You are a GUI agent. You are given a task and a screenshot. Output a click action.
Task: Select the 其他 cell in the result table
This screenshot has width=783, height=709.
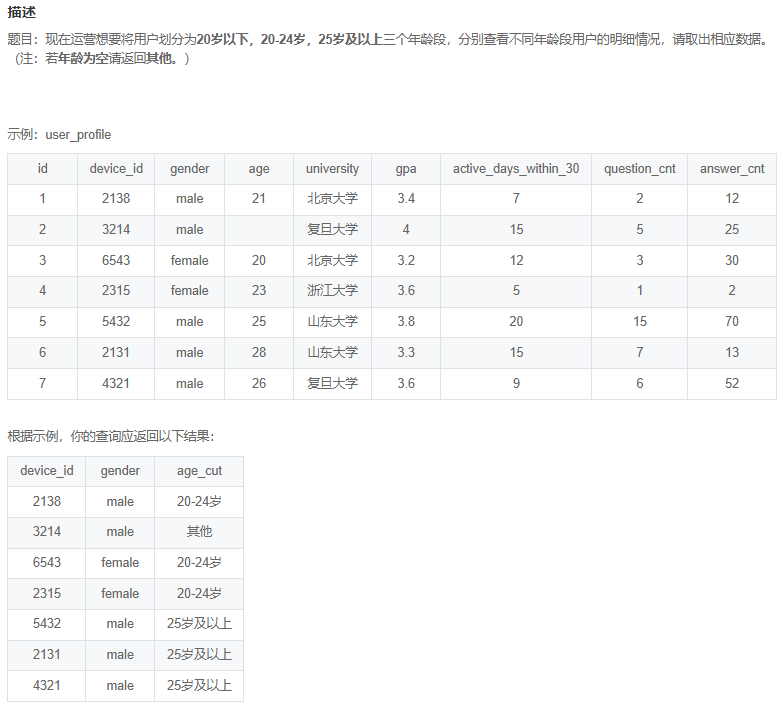[199, 532]
